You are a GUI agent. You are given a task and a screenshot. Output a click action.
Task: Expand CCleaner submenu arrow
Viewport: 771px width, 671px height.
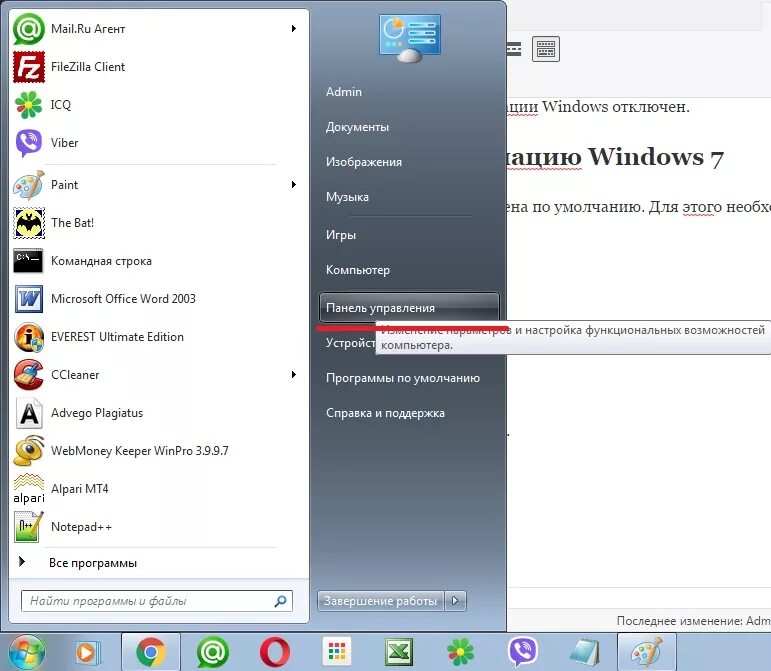click(x=294, y=375)
